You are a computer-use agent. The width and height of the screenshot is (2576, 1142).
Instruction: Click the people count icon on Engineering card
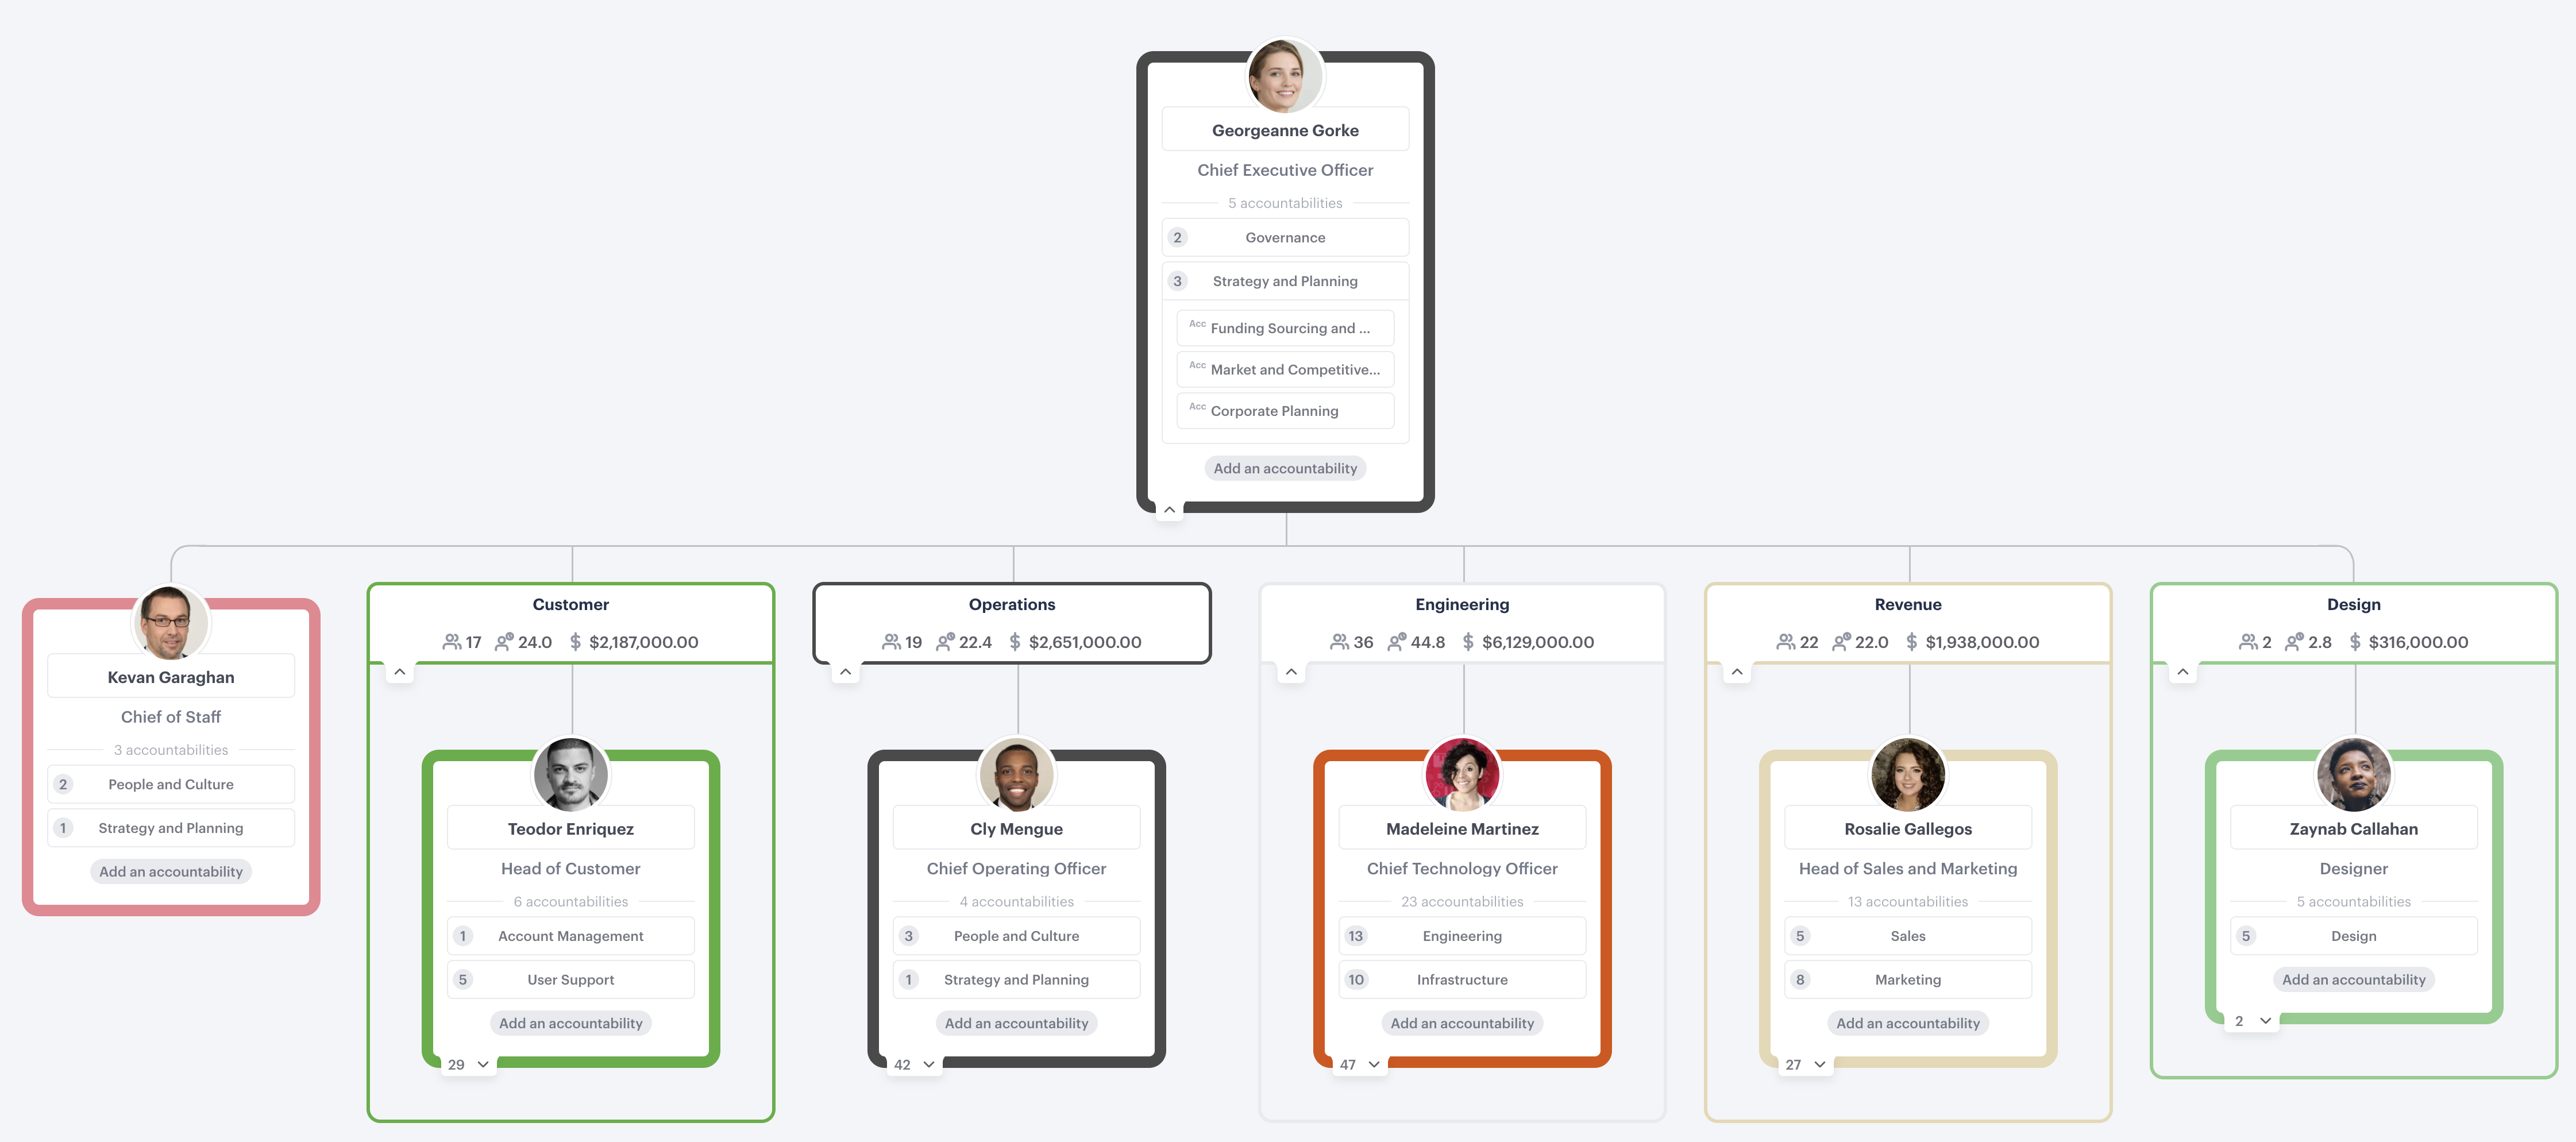[x=1339, y=641]
